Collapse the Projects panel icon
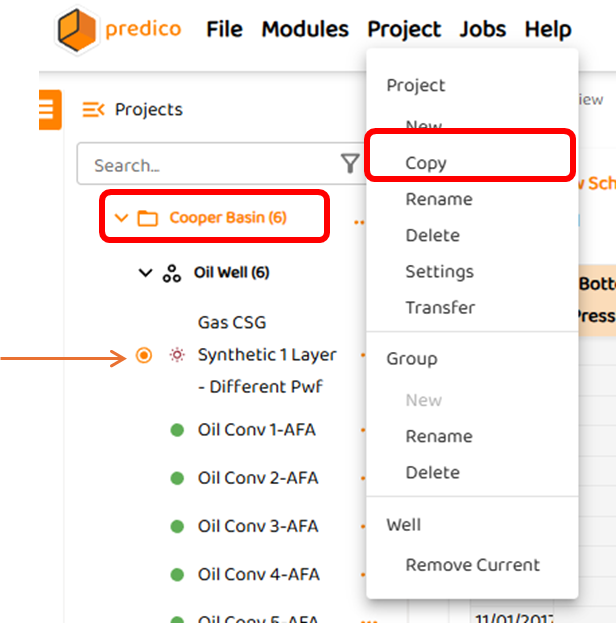616x623 pixels. click(94, 110)
